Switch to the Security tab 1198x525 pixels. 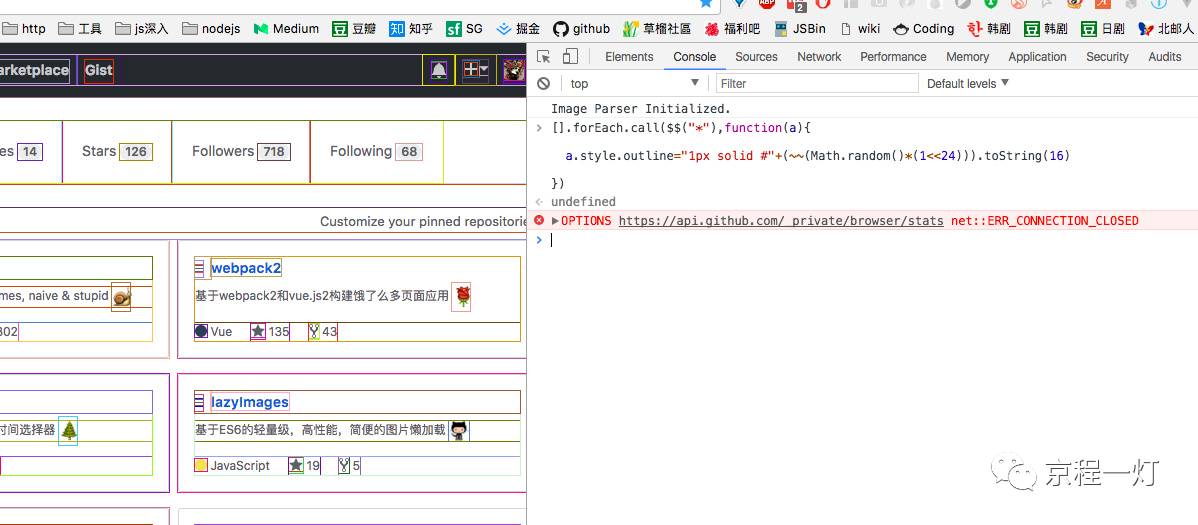1107,57
